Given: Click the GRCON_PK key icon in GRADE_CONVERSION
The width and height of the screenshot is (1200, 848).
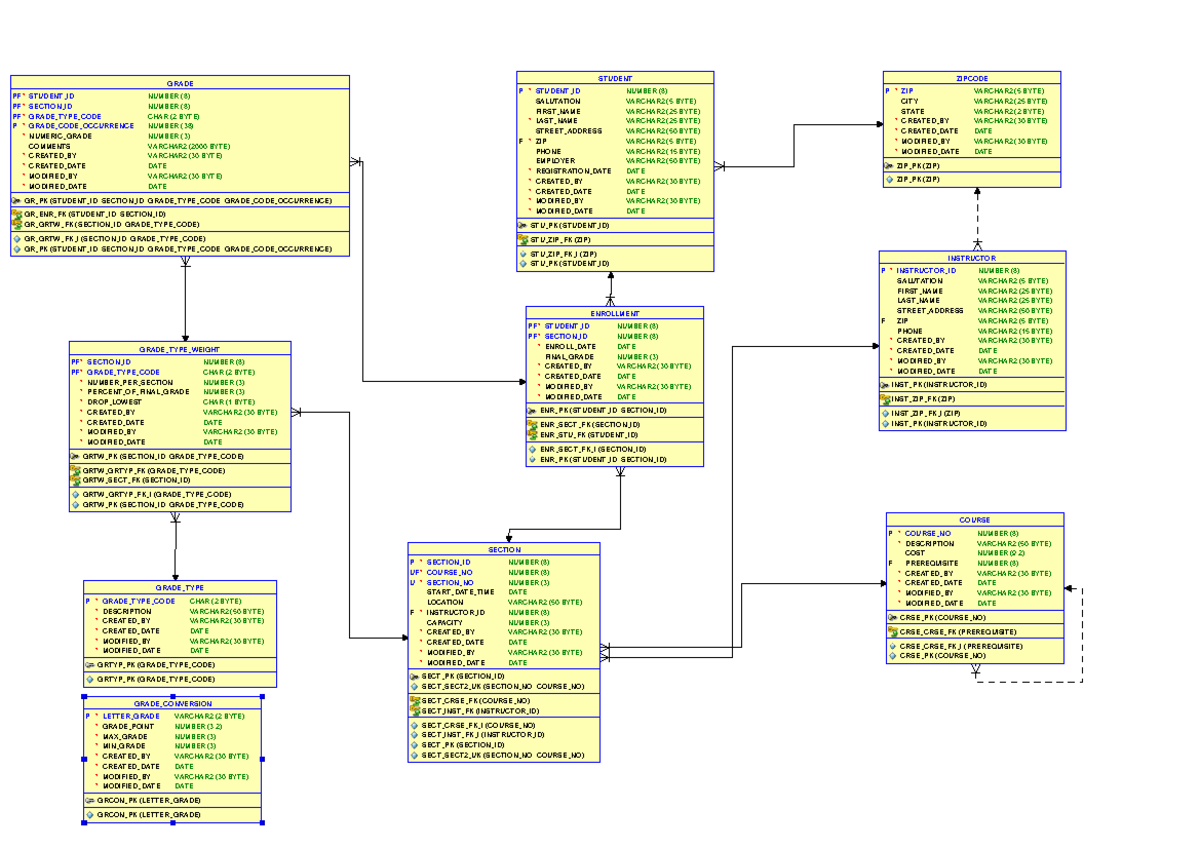Looking at the screenshot, I should (x=88, y=798).
